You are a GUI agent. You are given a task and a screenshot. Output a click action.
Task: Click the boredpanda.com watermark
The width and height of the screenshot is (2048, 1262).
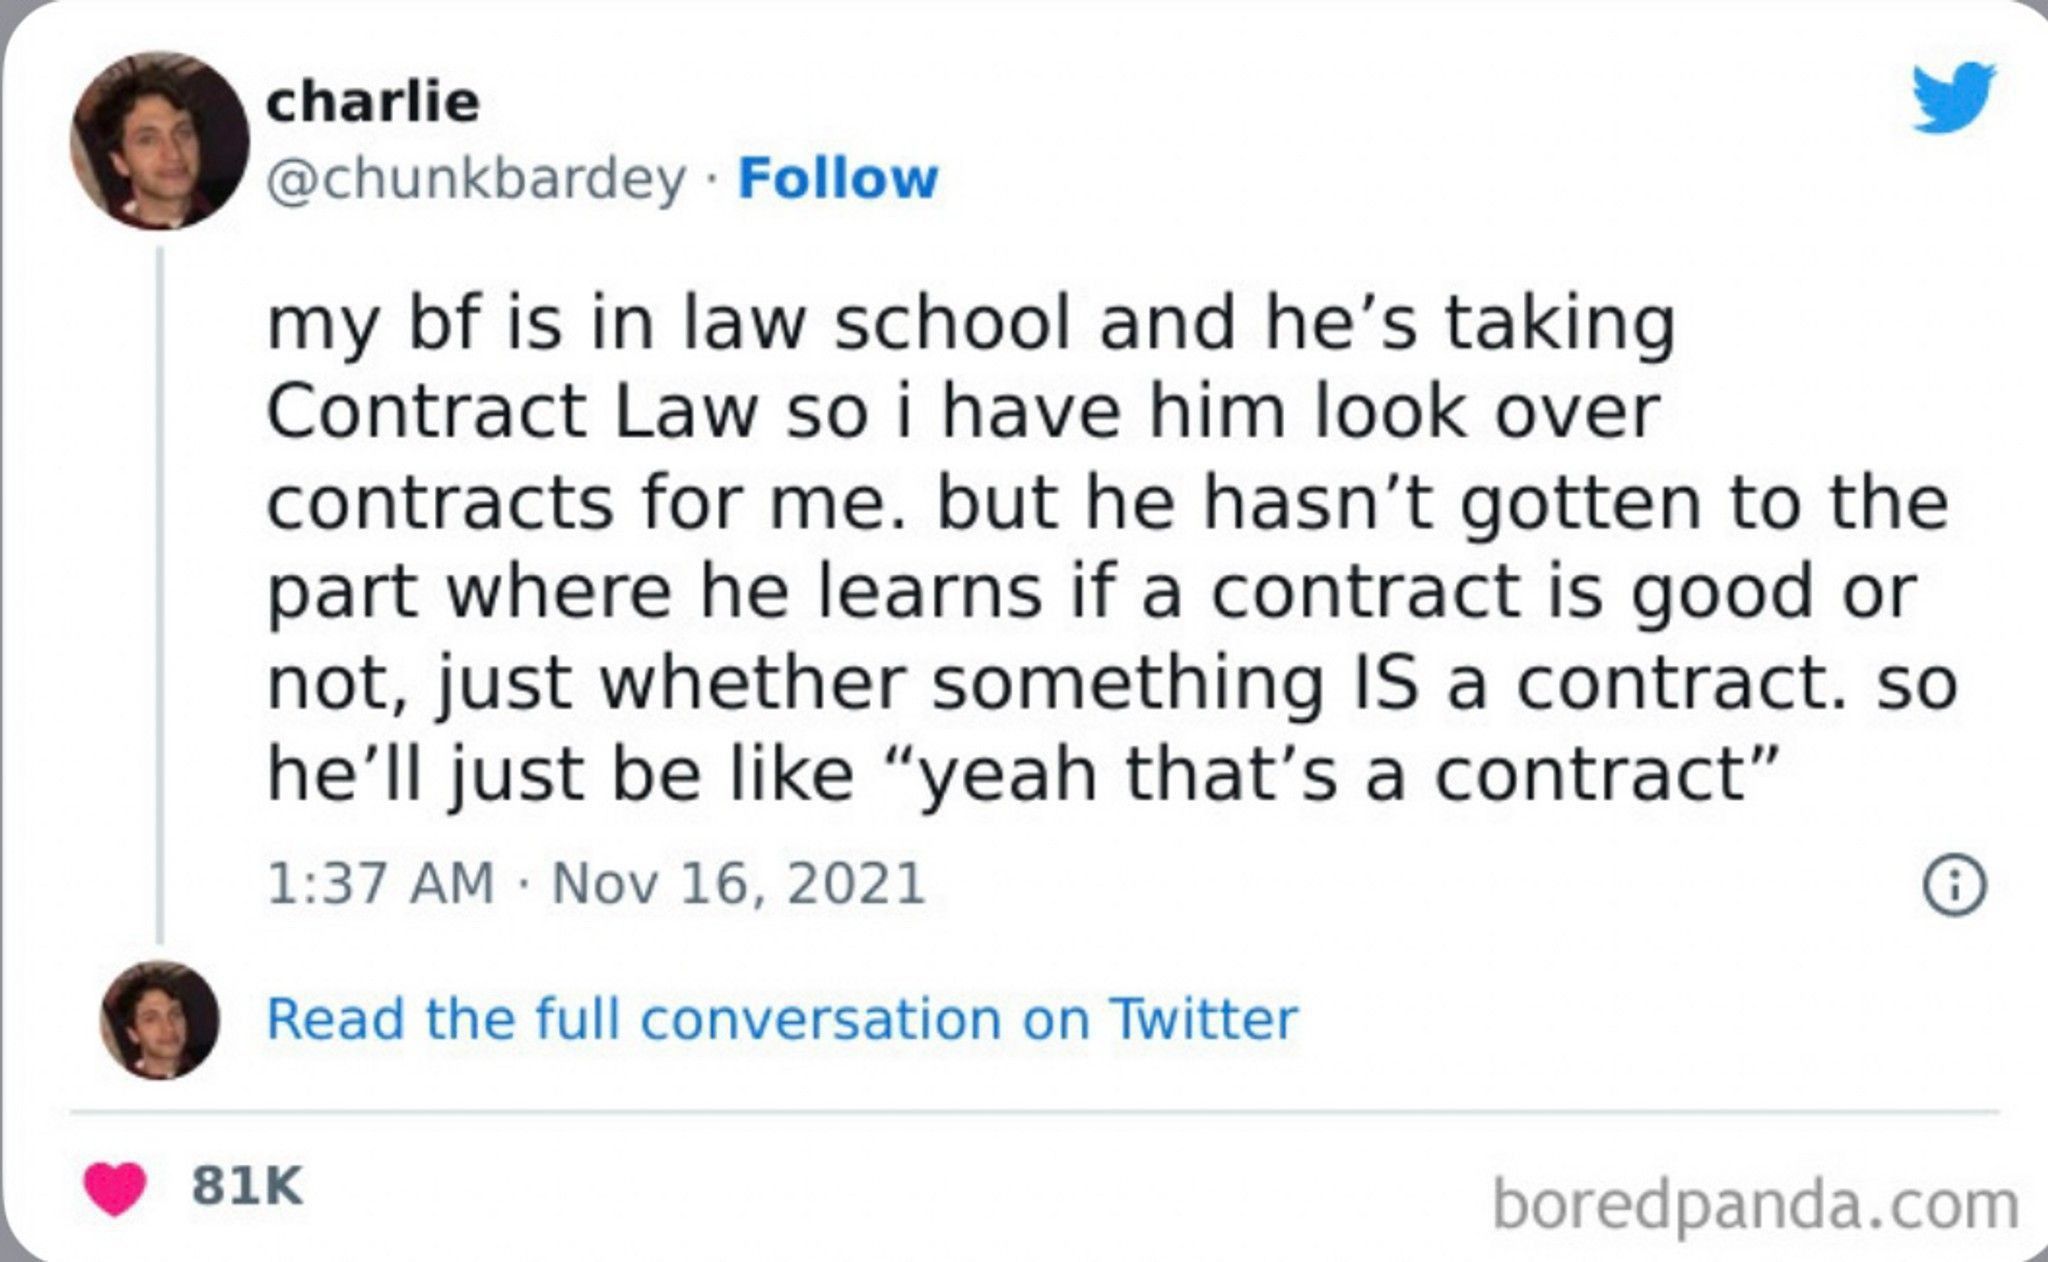(1755, 1206)
